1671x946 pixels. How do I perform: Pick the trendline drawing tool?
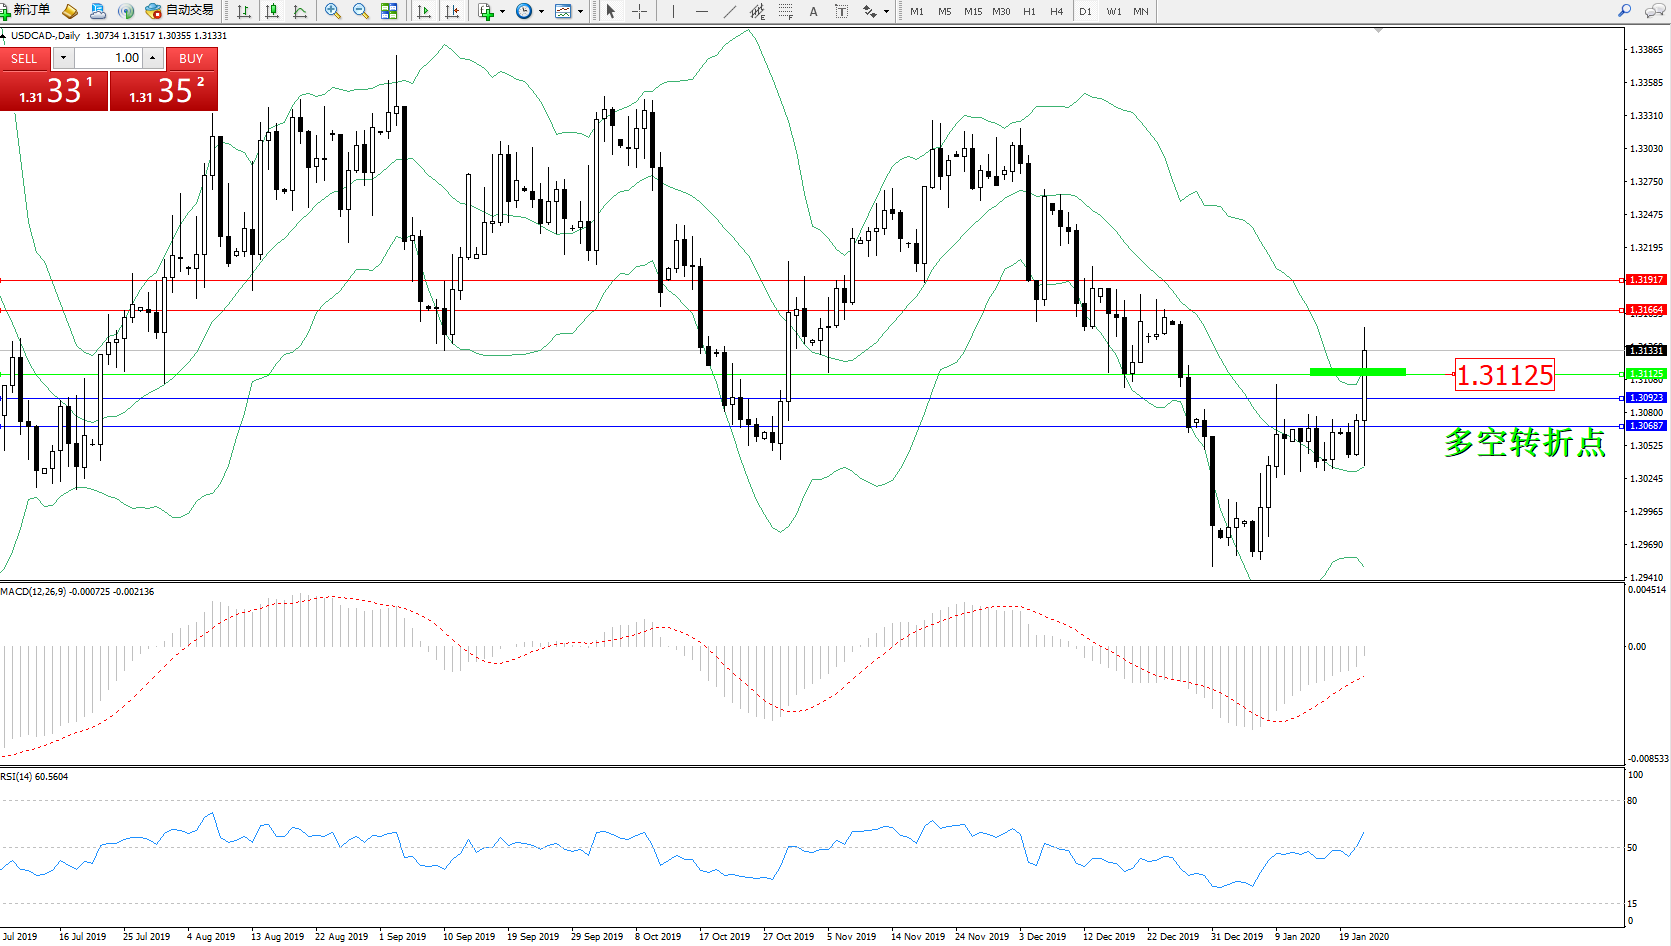click(x=730, y=11)
